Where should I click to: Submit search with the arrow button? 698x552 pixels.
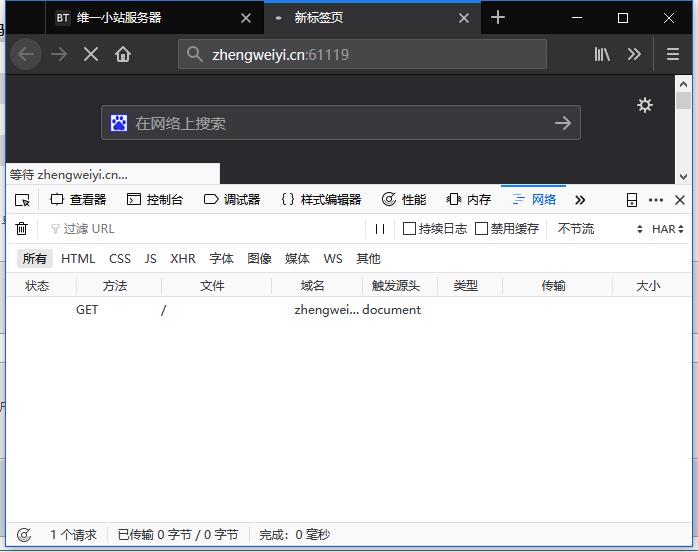click(563, 123)
